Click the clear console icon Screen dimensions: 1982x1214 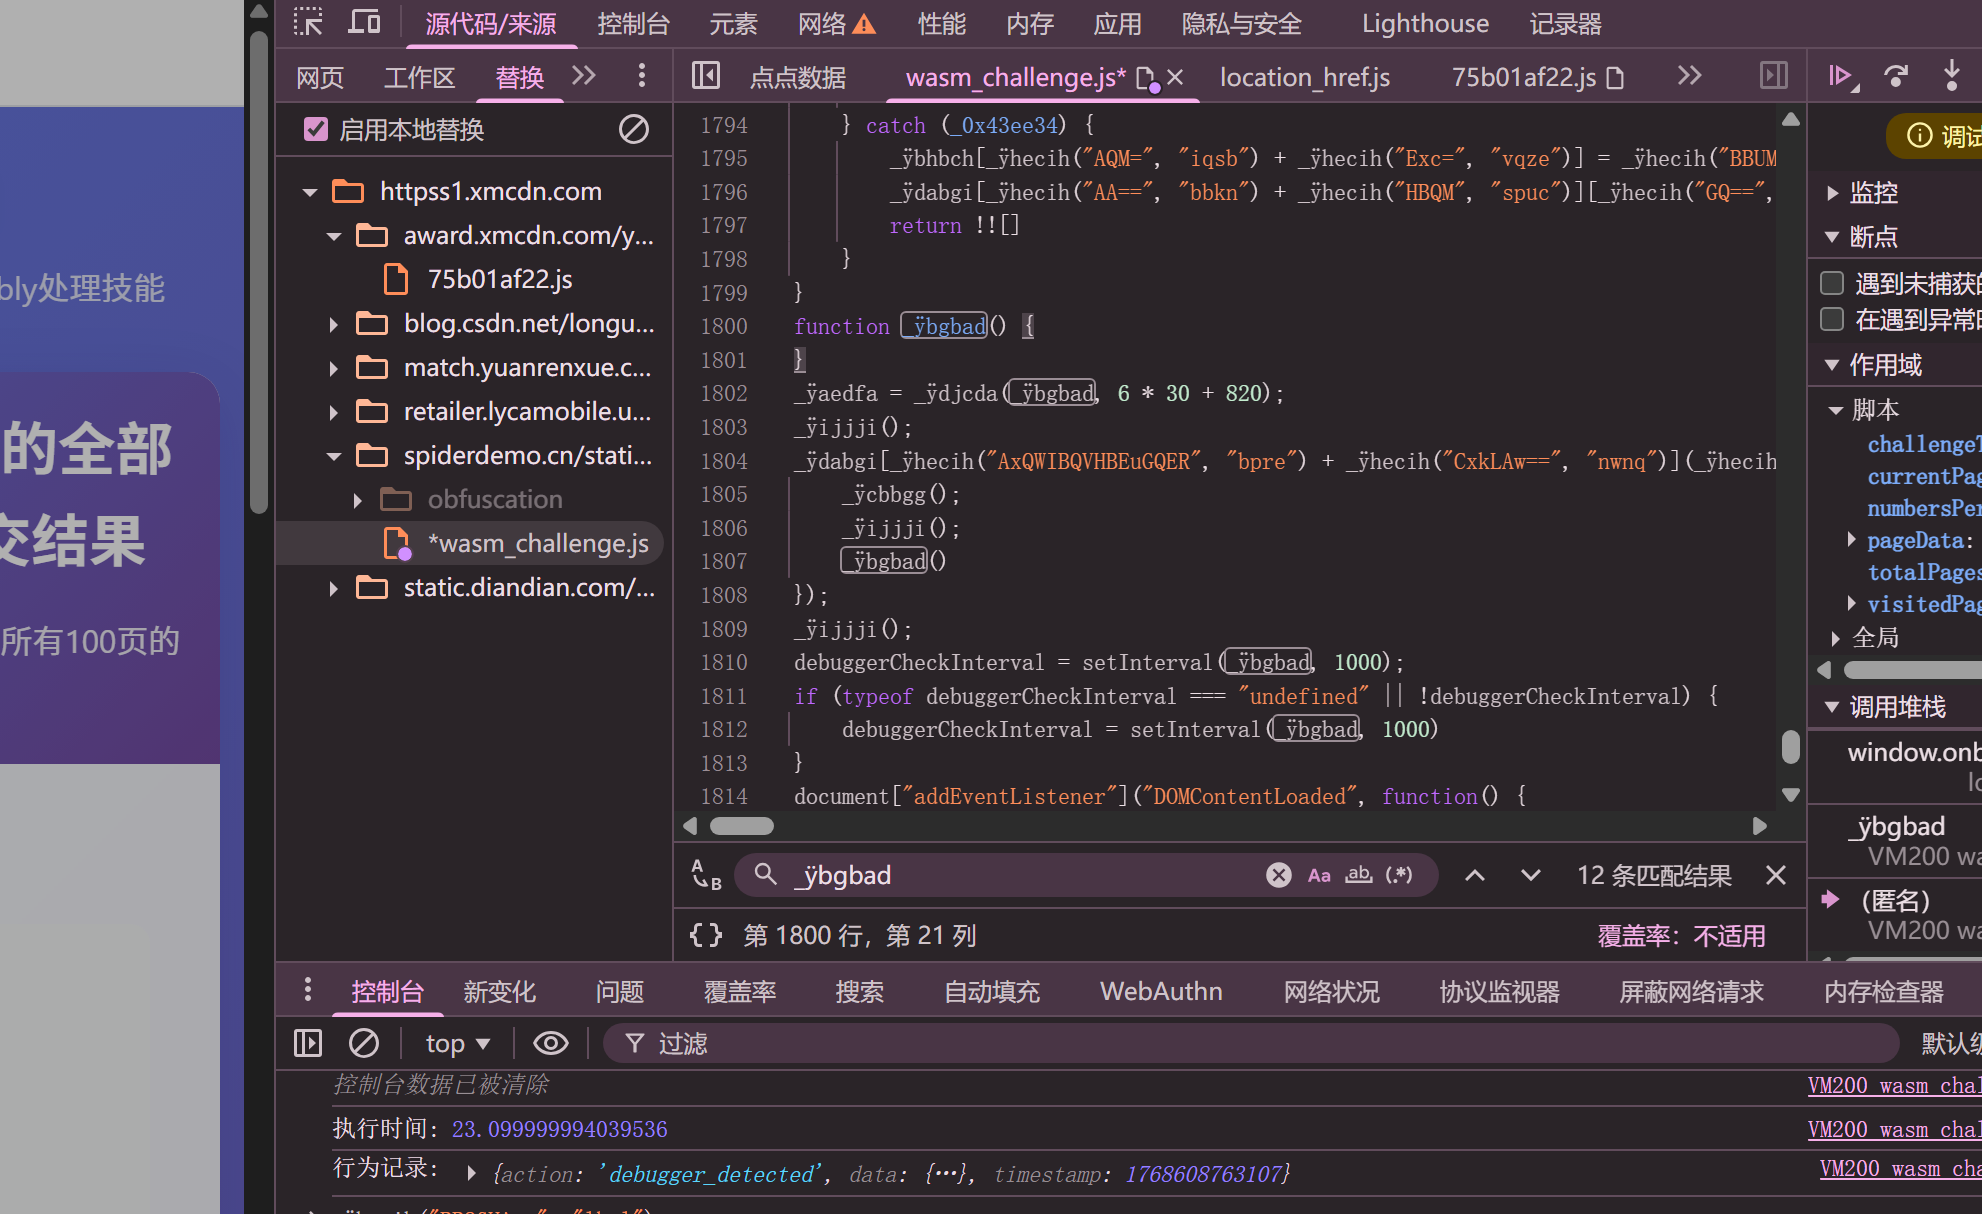363,1043
